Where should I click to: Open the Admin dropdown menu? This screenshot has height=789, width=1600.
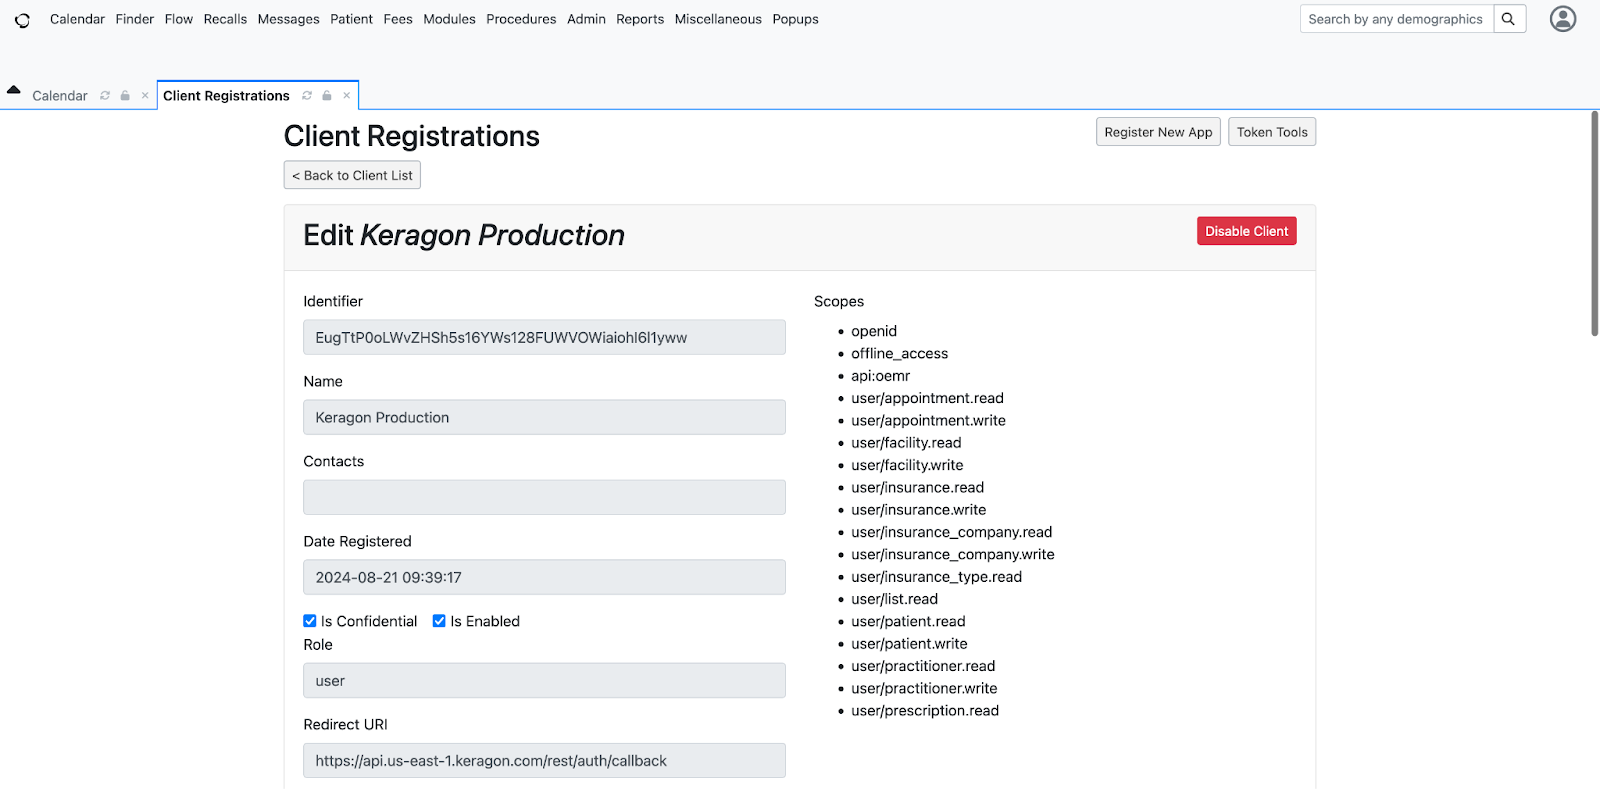(x=586, y=19)
